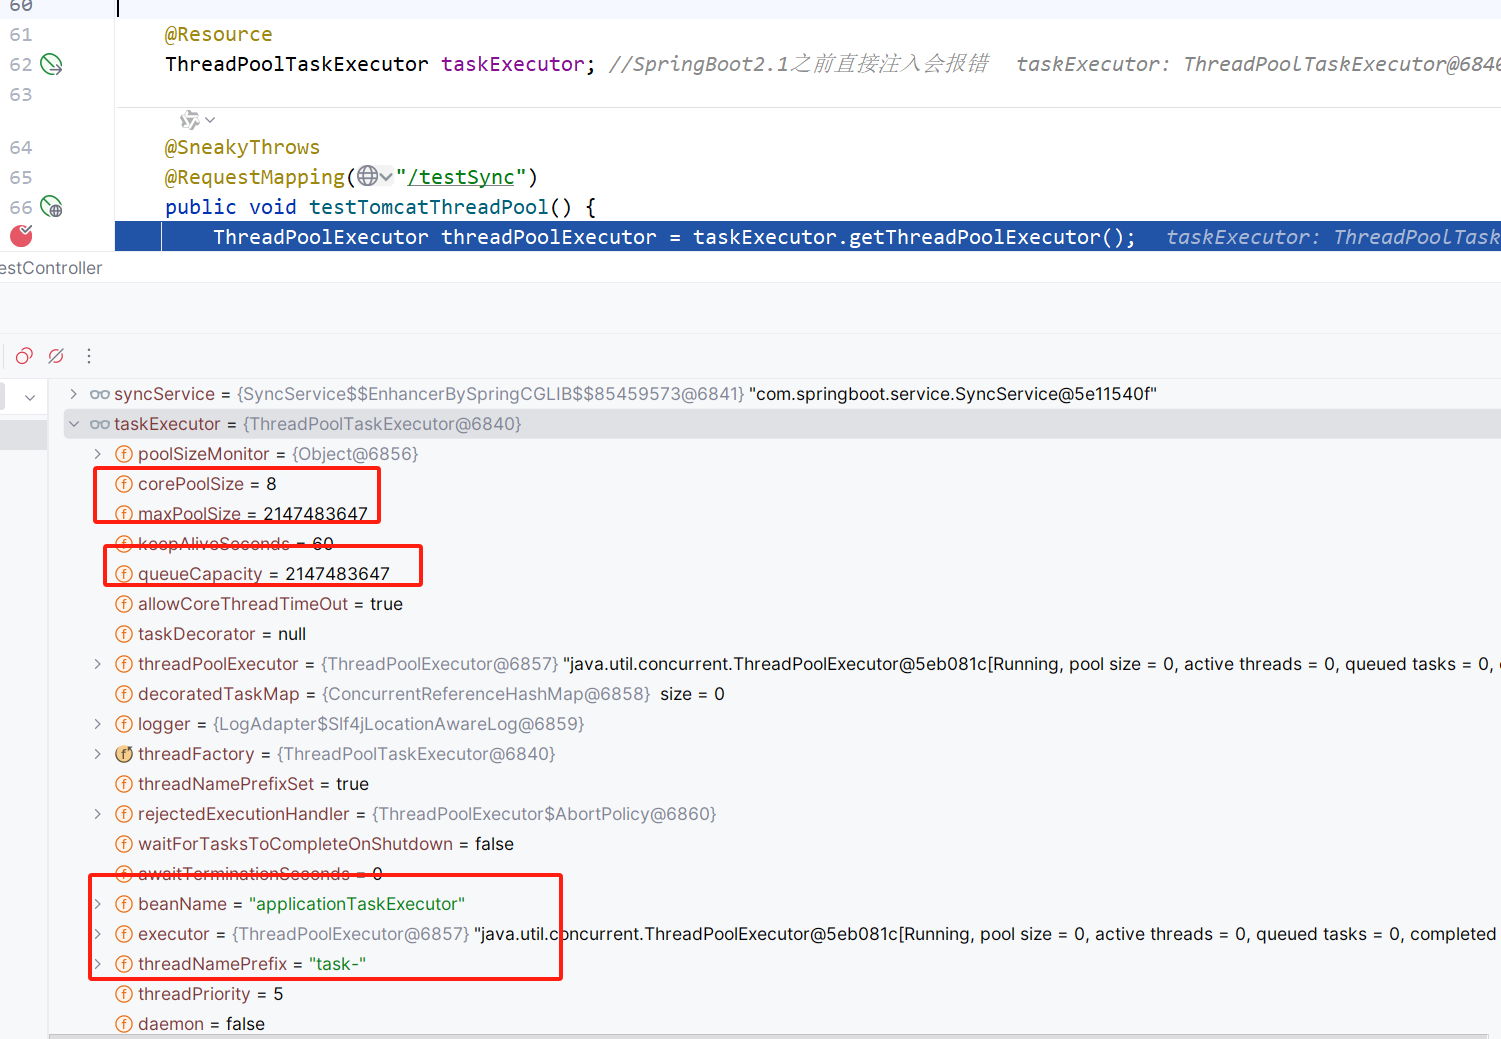Click the glasses icon beside taskExecutor watch
Image resolution: width=1501 pixels, height=1039 pixels.
[x=99, y=423]
